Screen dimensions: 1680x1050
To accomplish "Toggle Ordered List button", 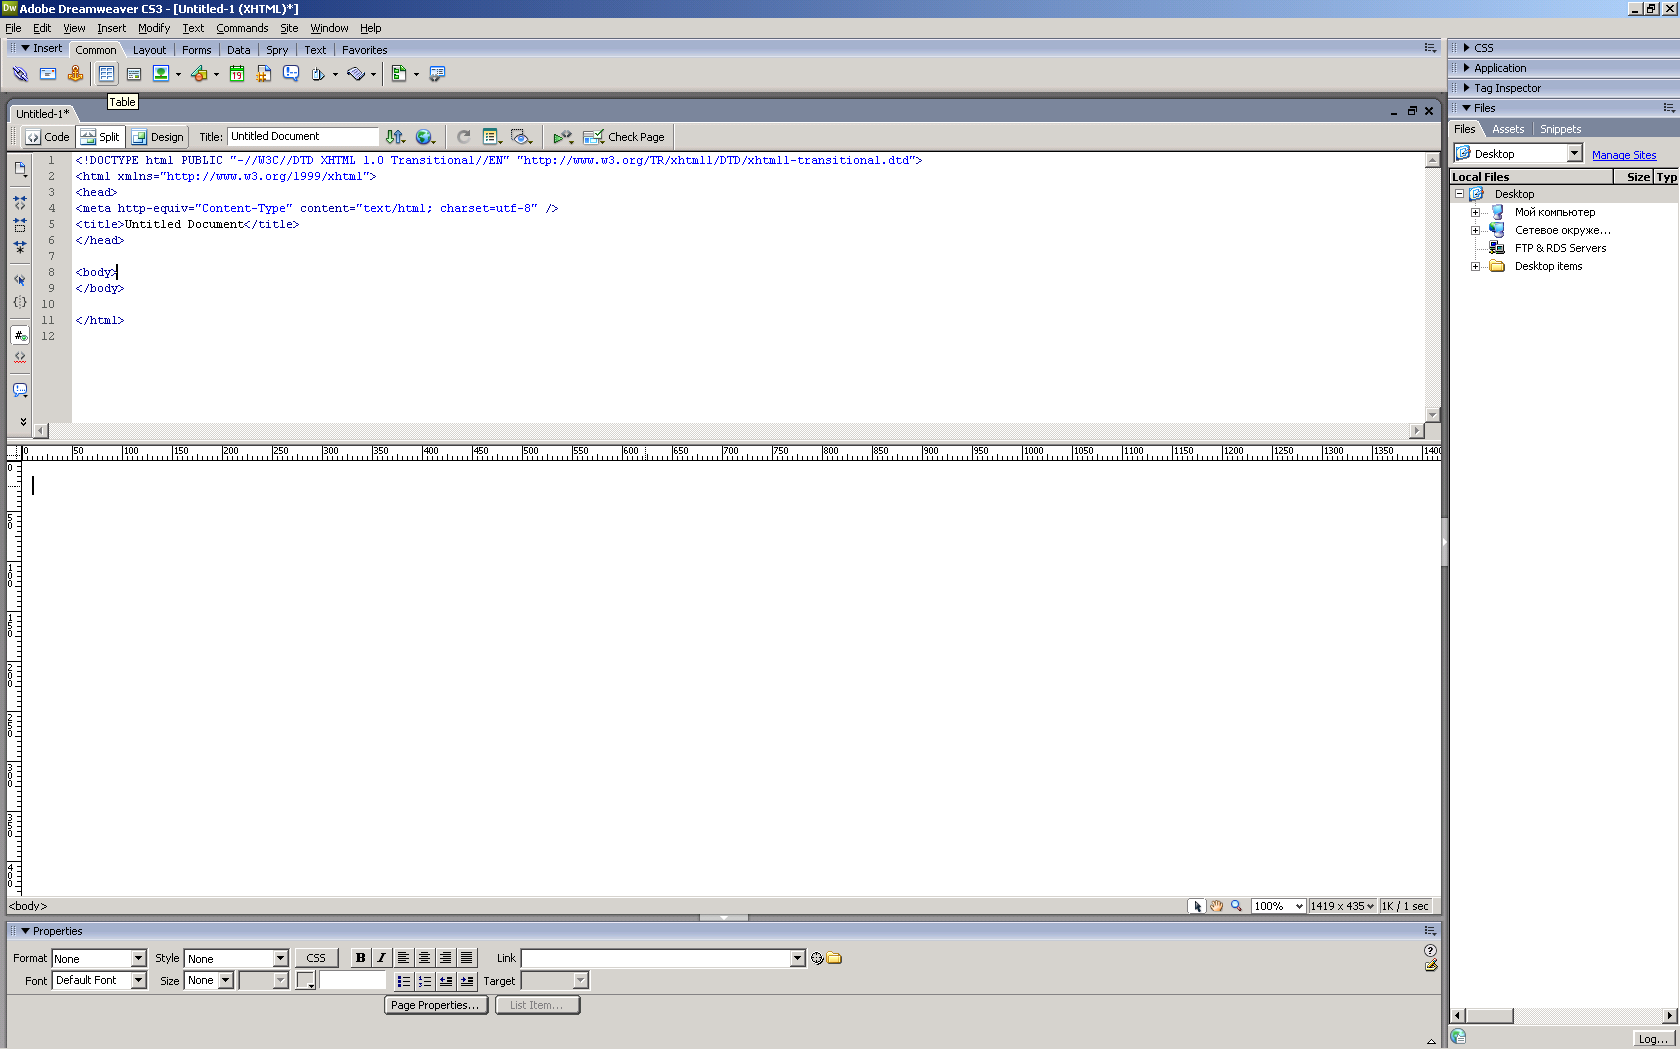I will click(424, 981).
